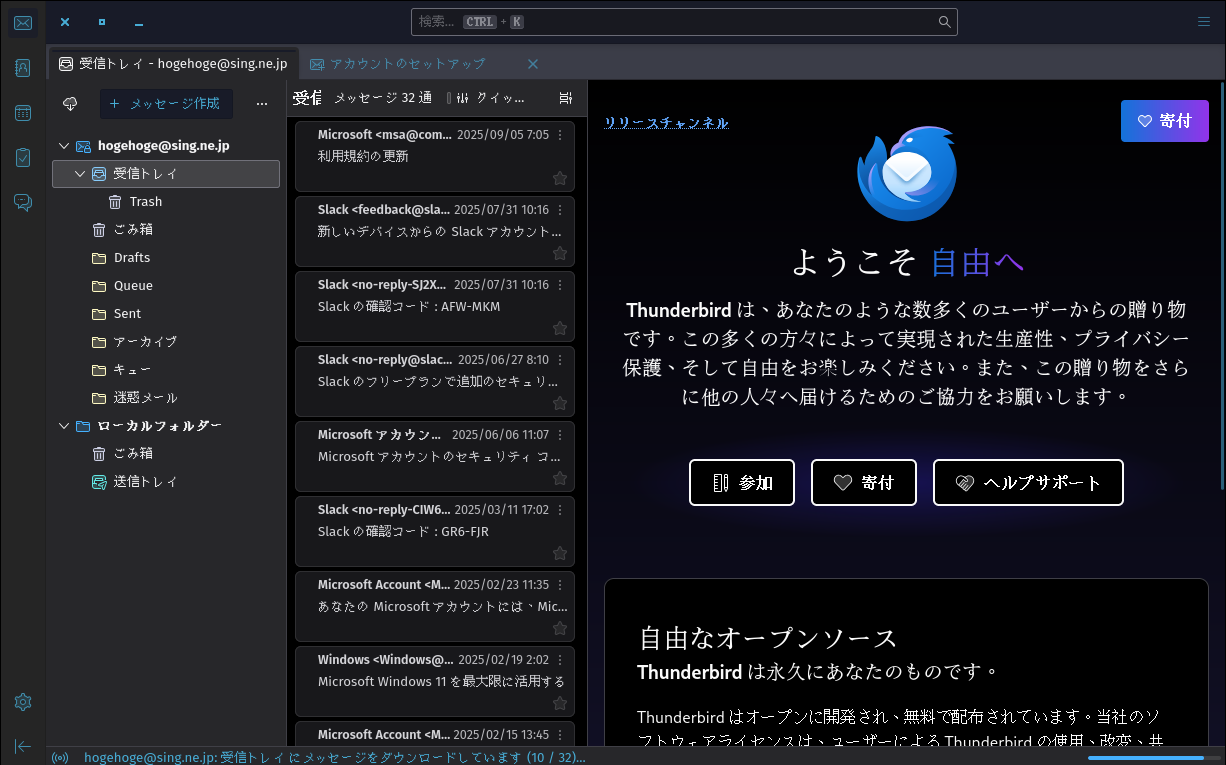Star the Slack 確認コード AFW-MKM message
Screen dimensions: 1226x765
click(560, 328)
